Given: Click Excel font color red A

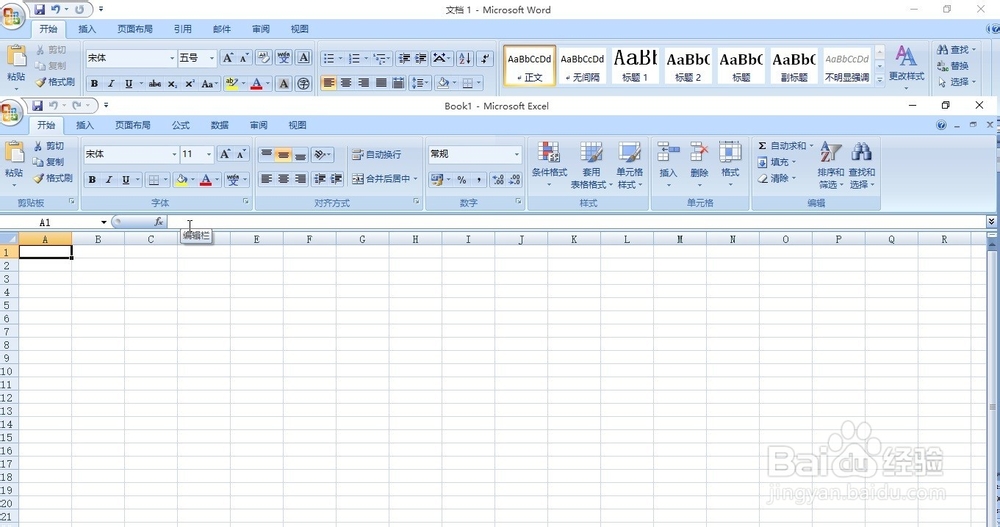Looking at the screenshot, I should click(x=205, y=180).
